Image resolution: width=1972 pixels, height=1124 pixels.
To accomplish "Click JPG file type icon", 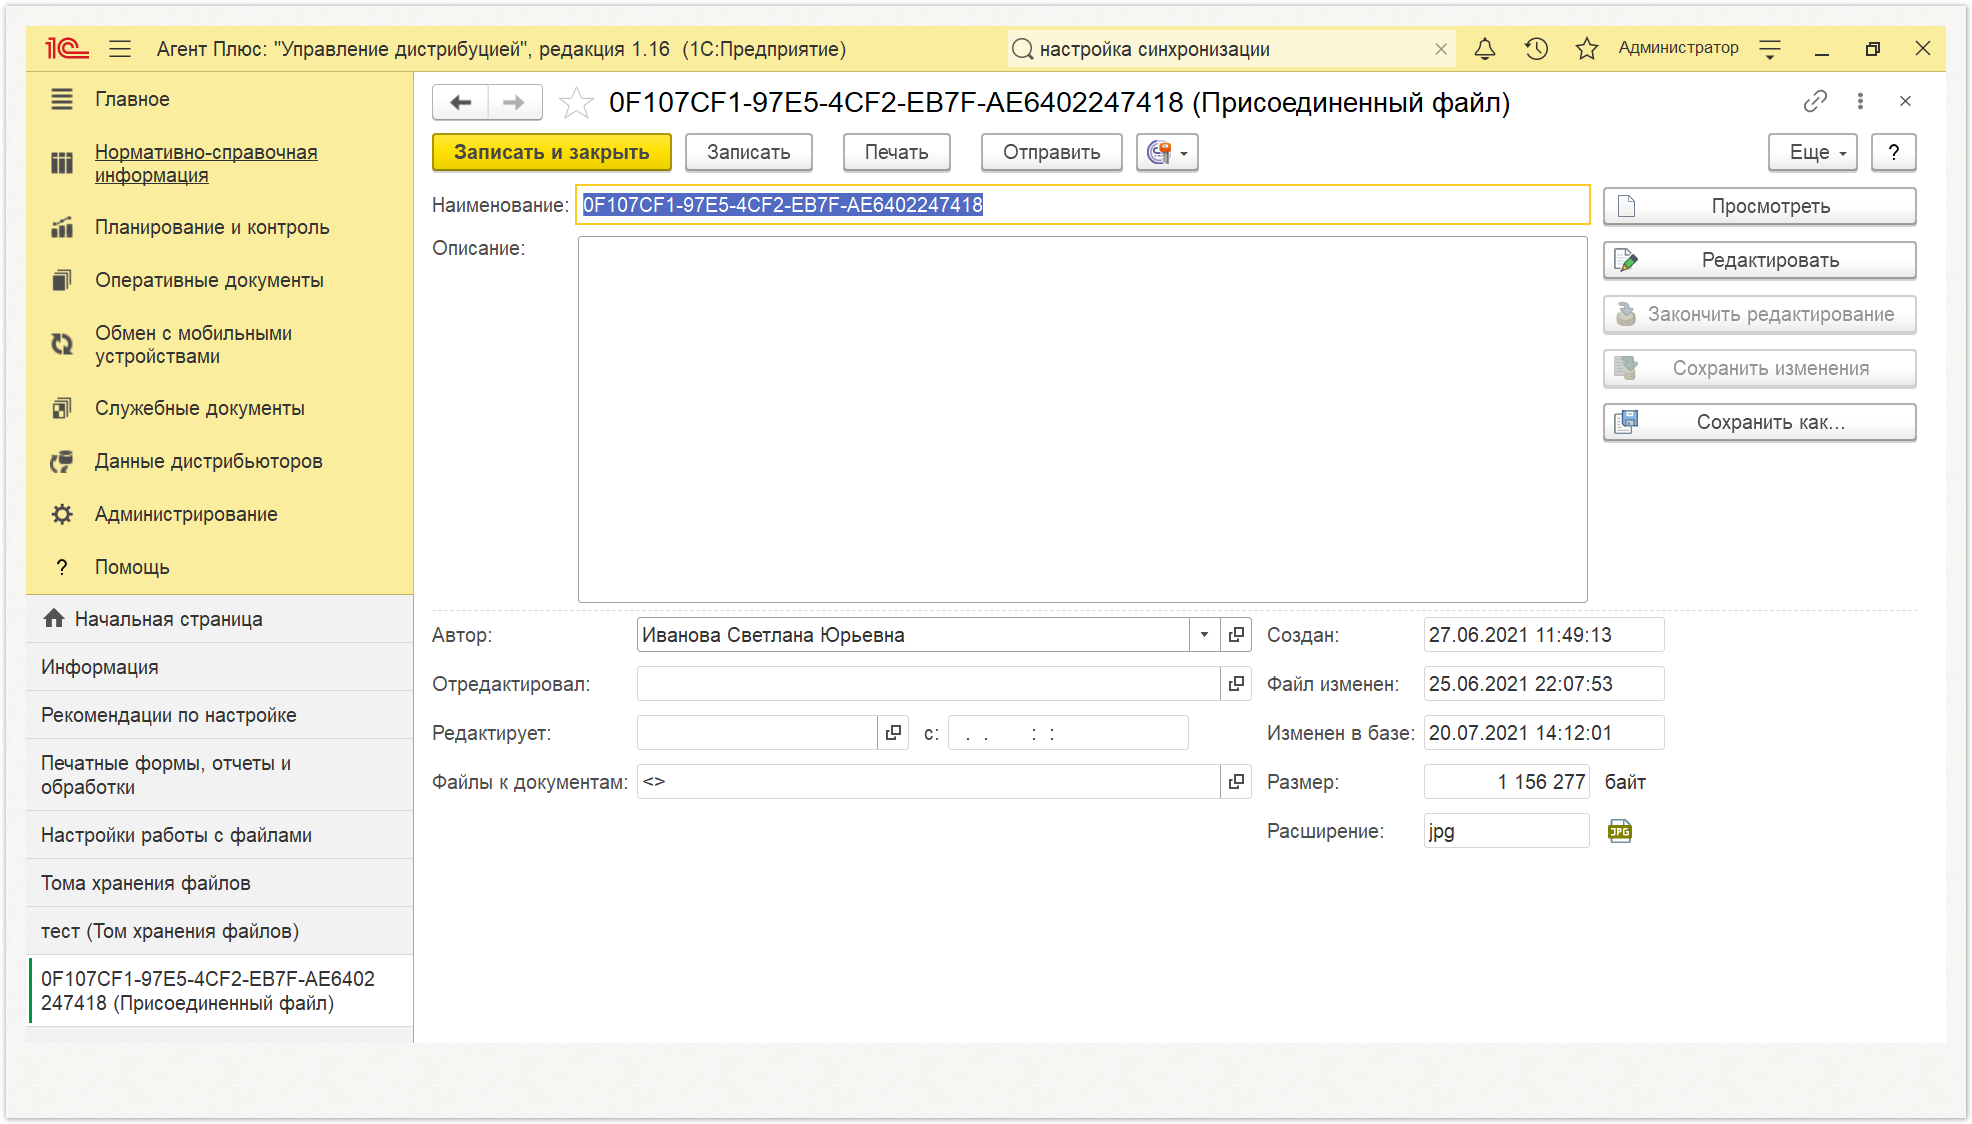I will [x=1620, y=831].
